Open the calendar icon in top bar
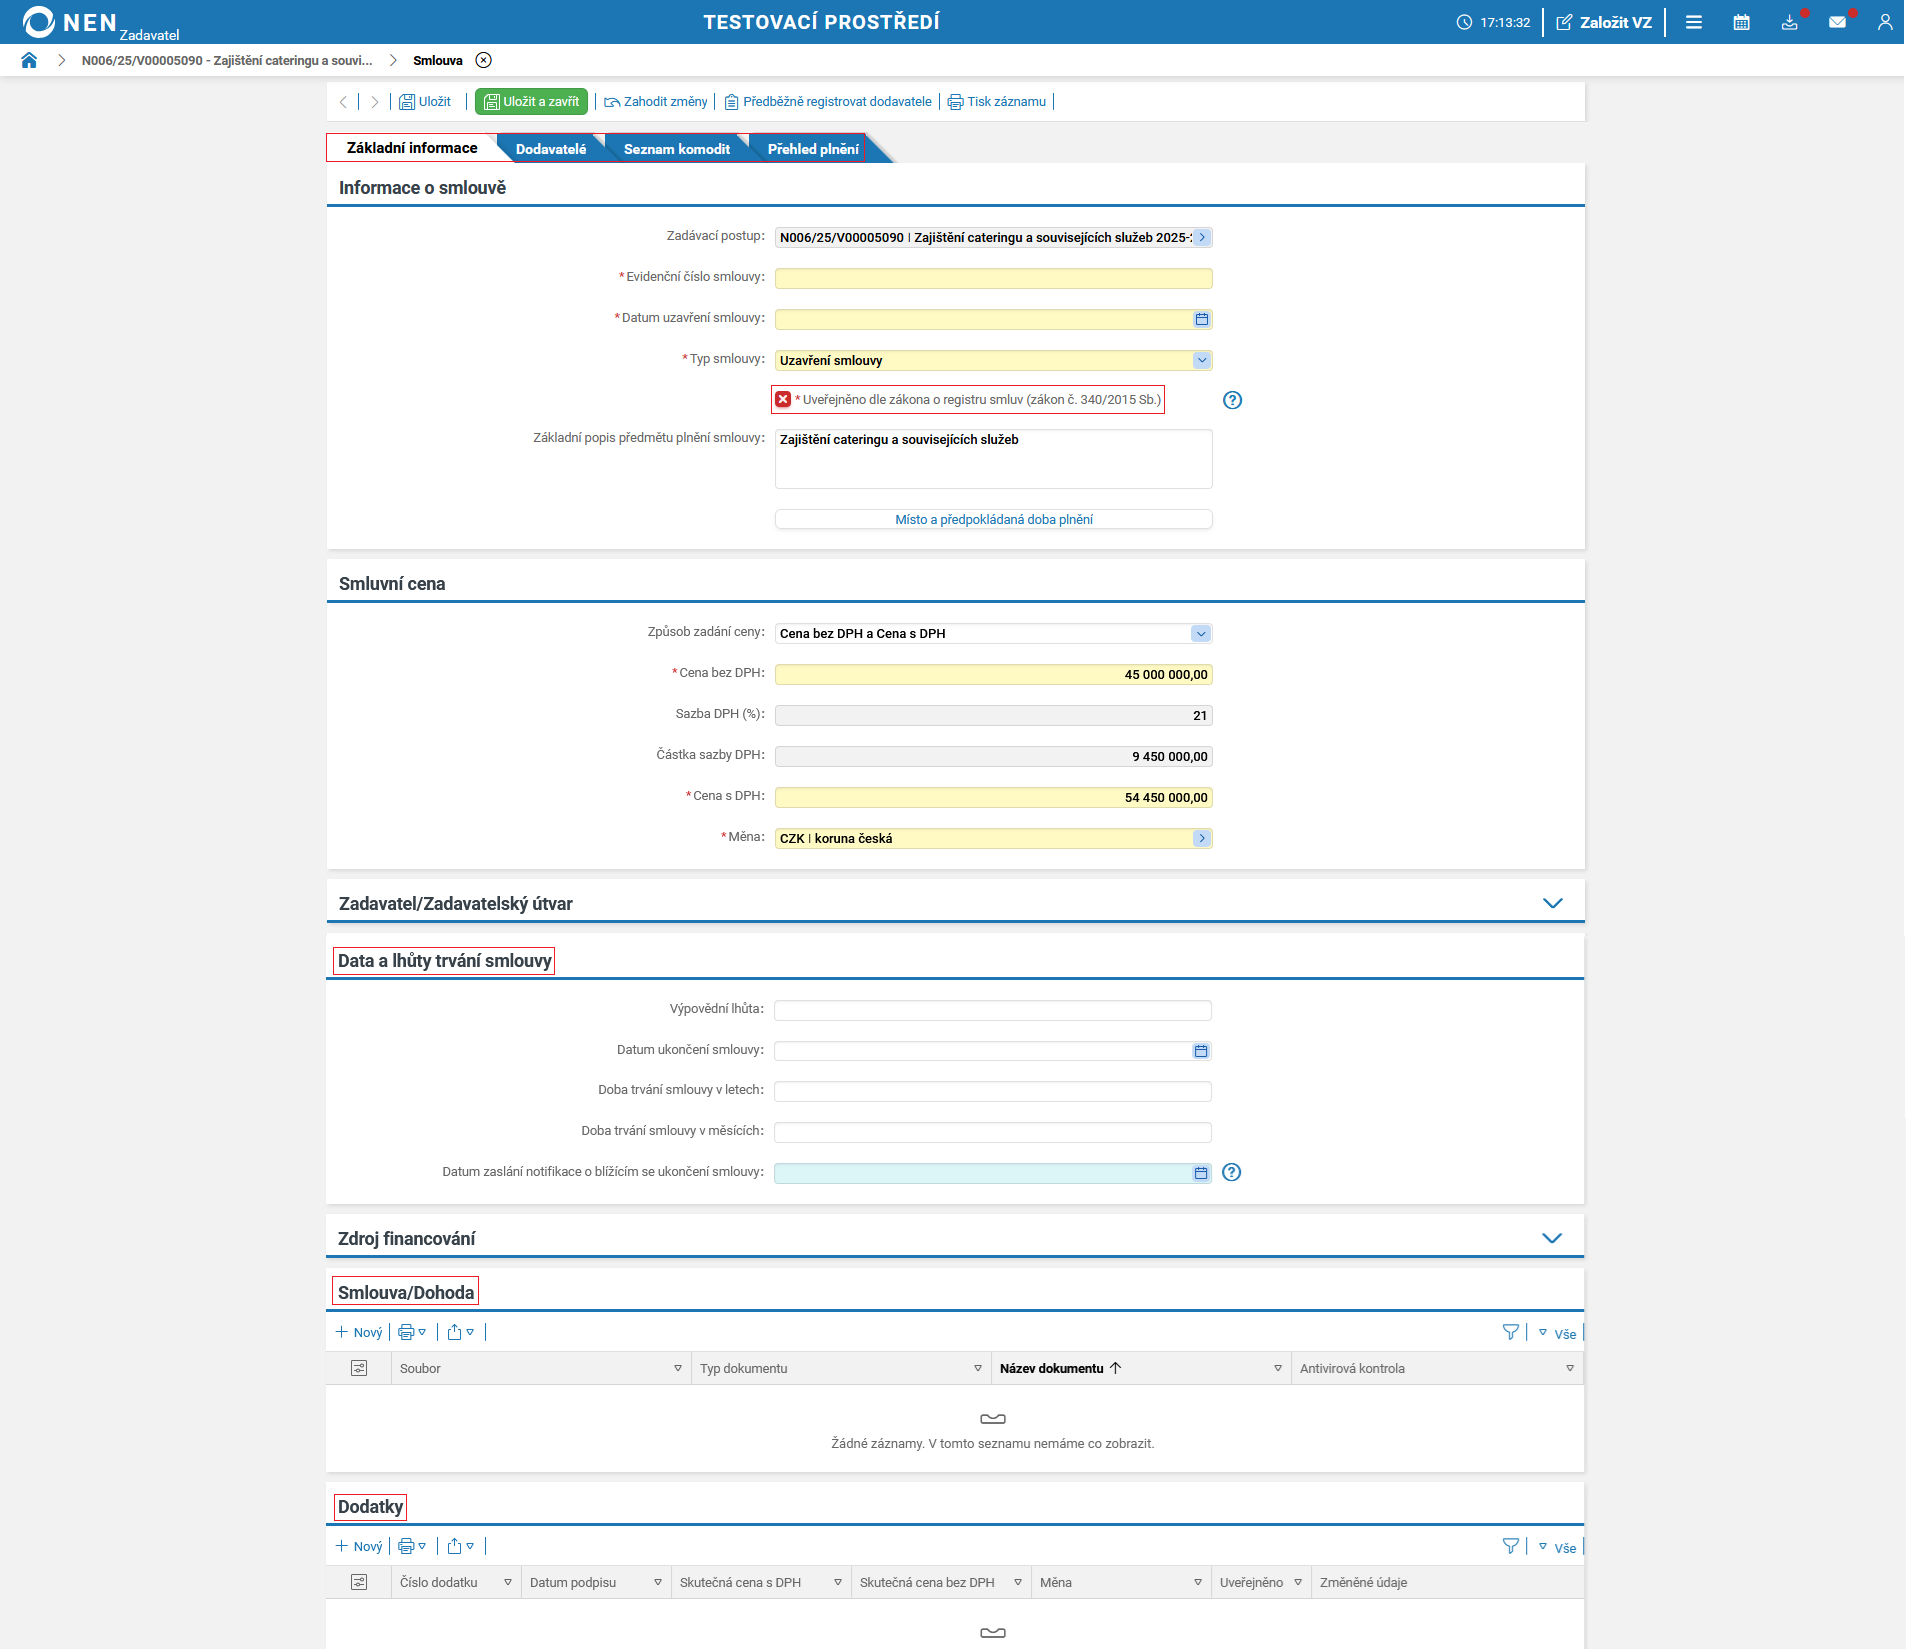 (1741, 22)
